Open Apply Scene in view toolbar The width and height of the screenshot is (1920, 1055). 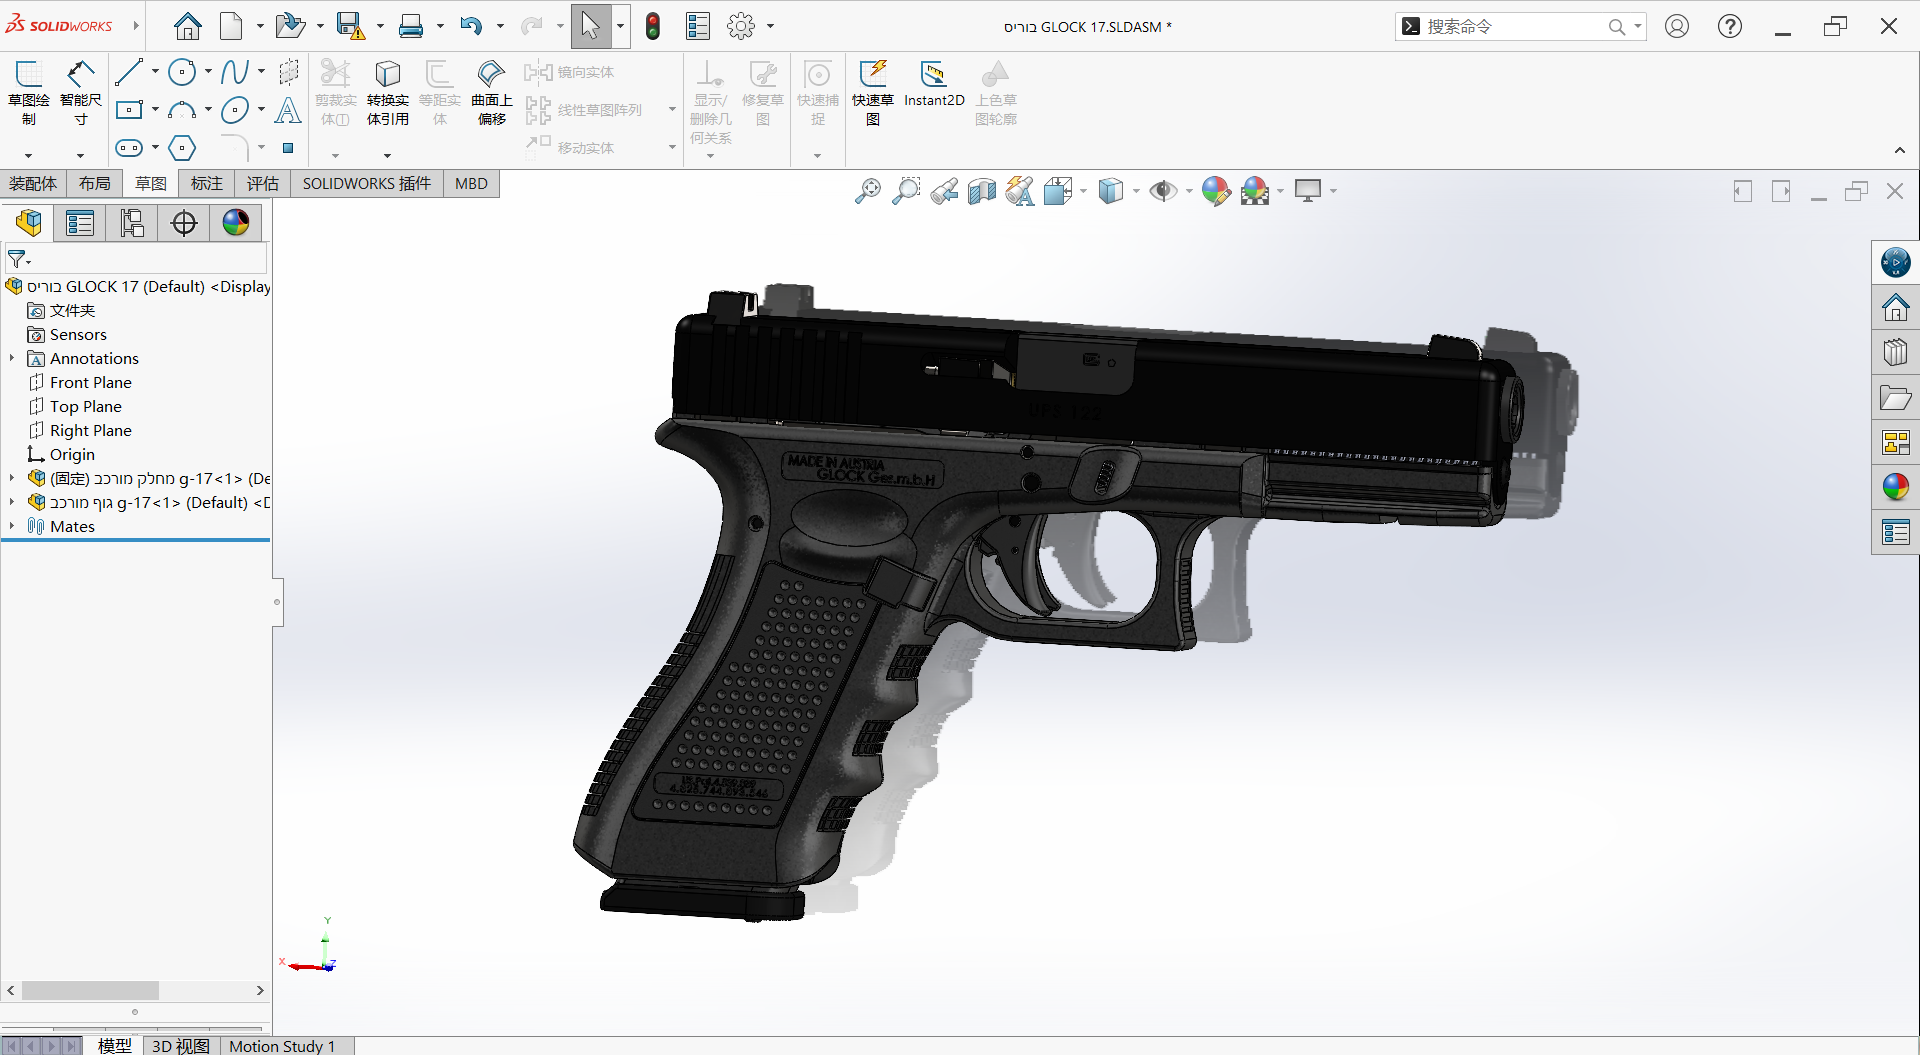pos(1255,190)
